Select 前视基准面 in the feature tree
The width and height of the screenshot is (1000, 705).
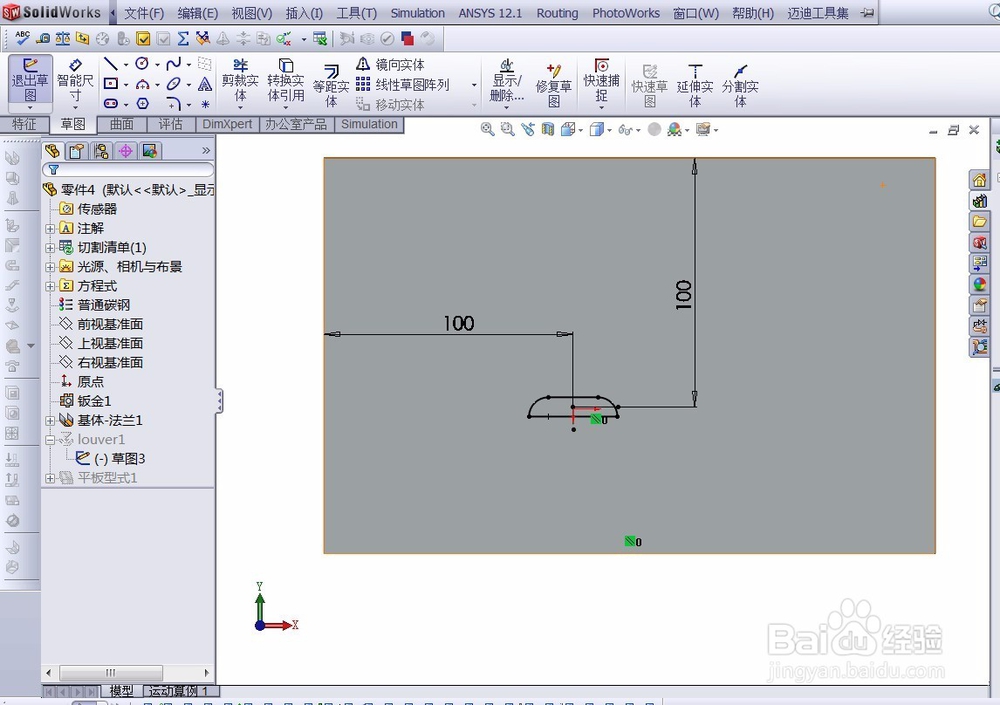click(x=101, y=324)
